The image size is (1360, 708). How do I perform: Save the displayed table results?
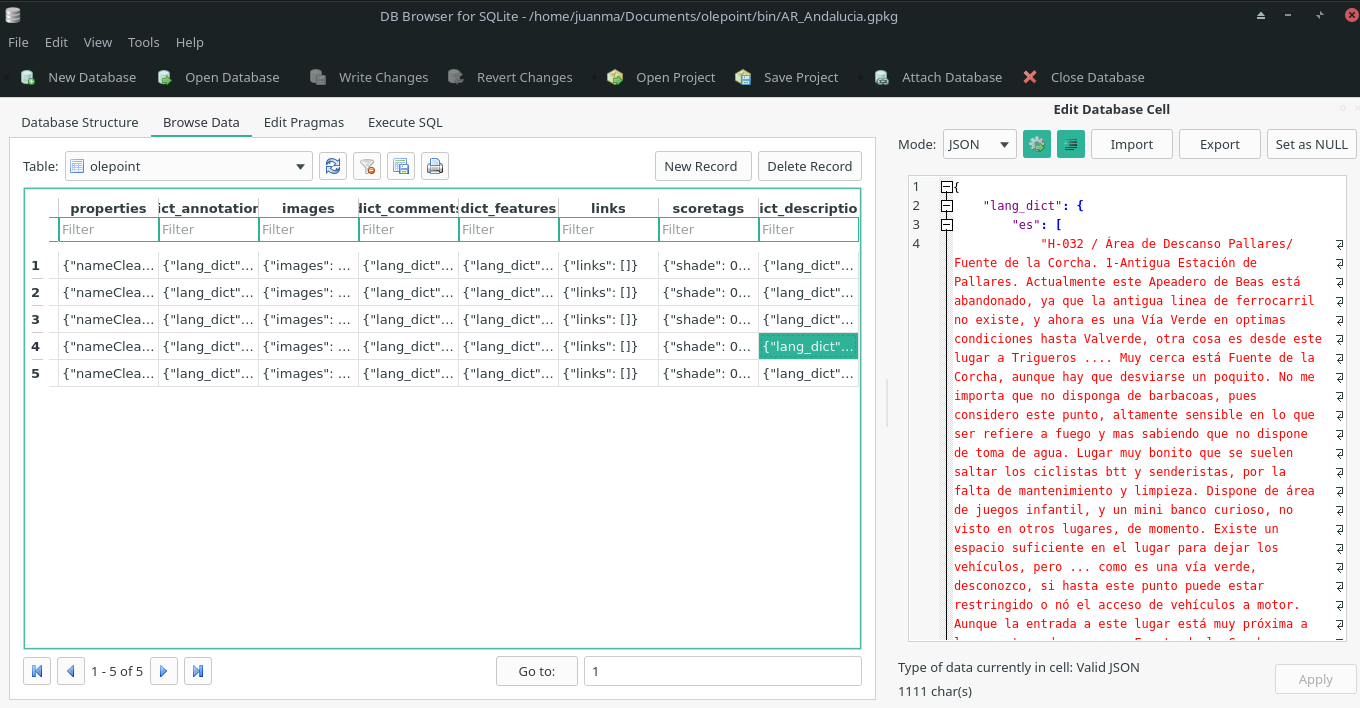(x=401, y=166)
